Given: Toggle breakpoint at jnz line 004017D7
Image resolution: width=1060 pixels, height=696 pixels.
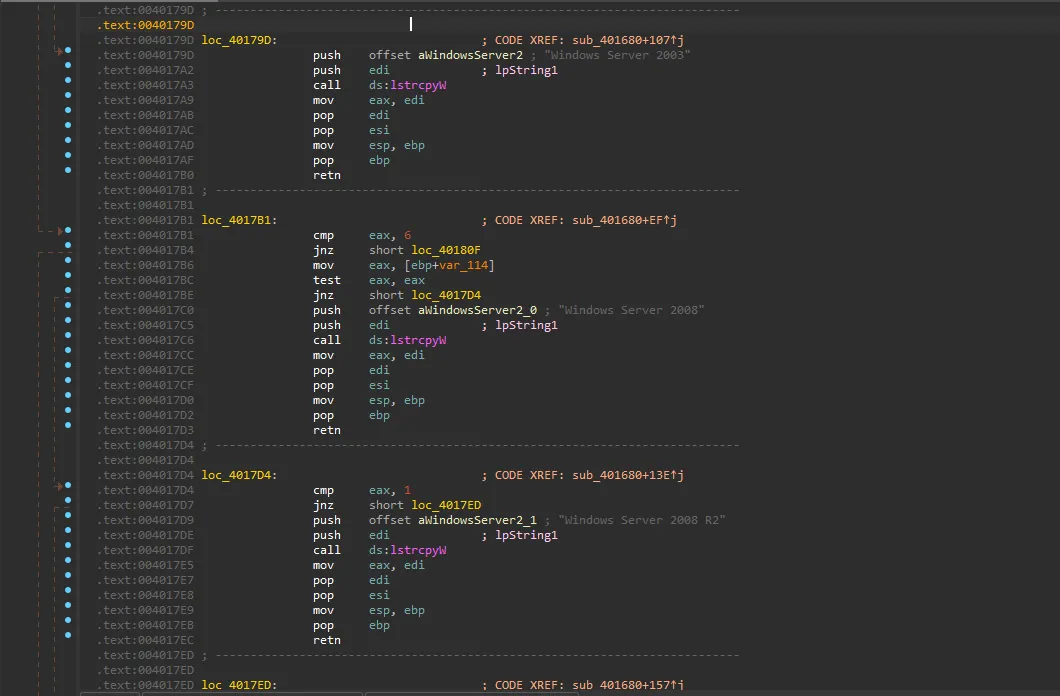Looking at the screenshot, I should 68,500.
